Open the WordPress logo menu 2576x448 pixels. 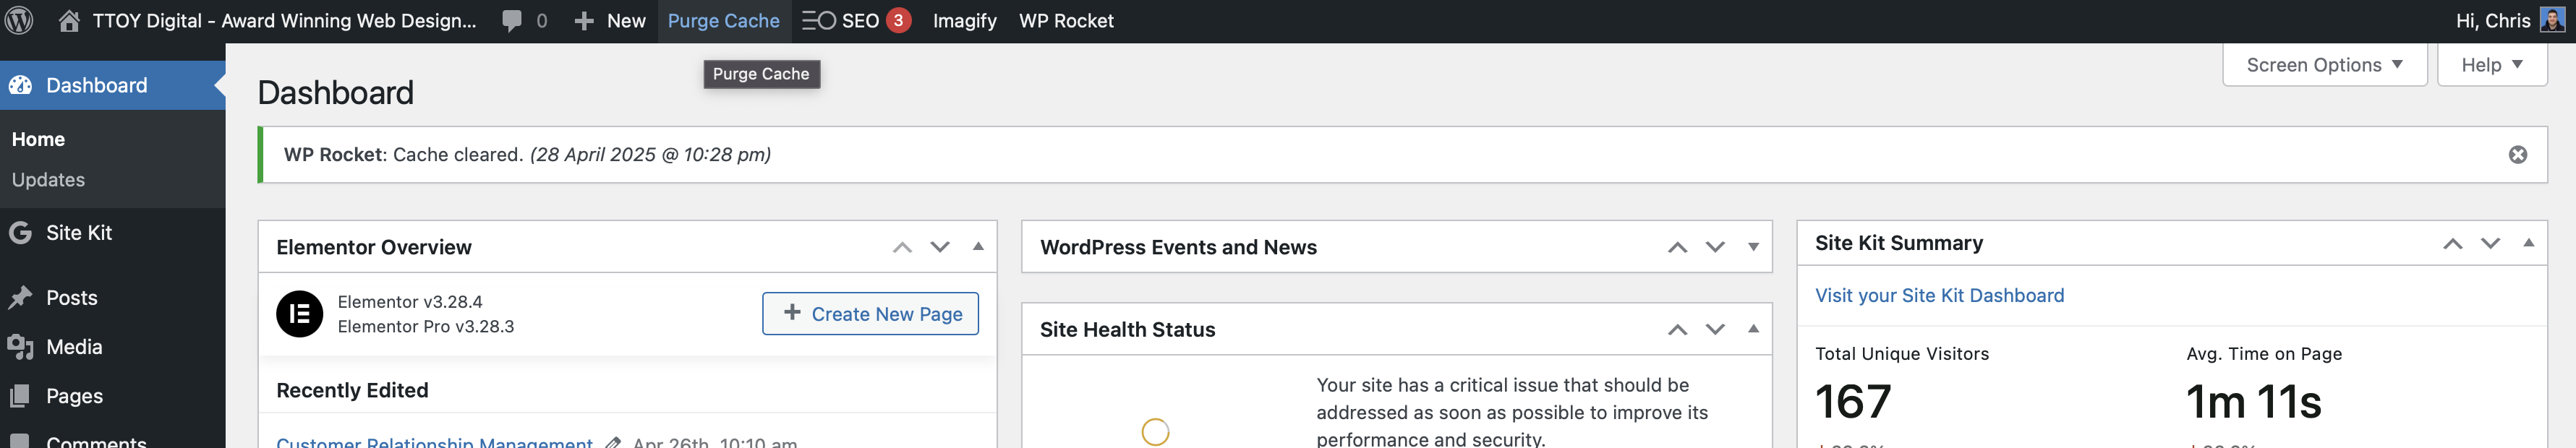[19, 20]
